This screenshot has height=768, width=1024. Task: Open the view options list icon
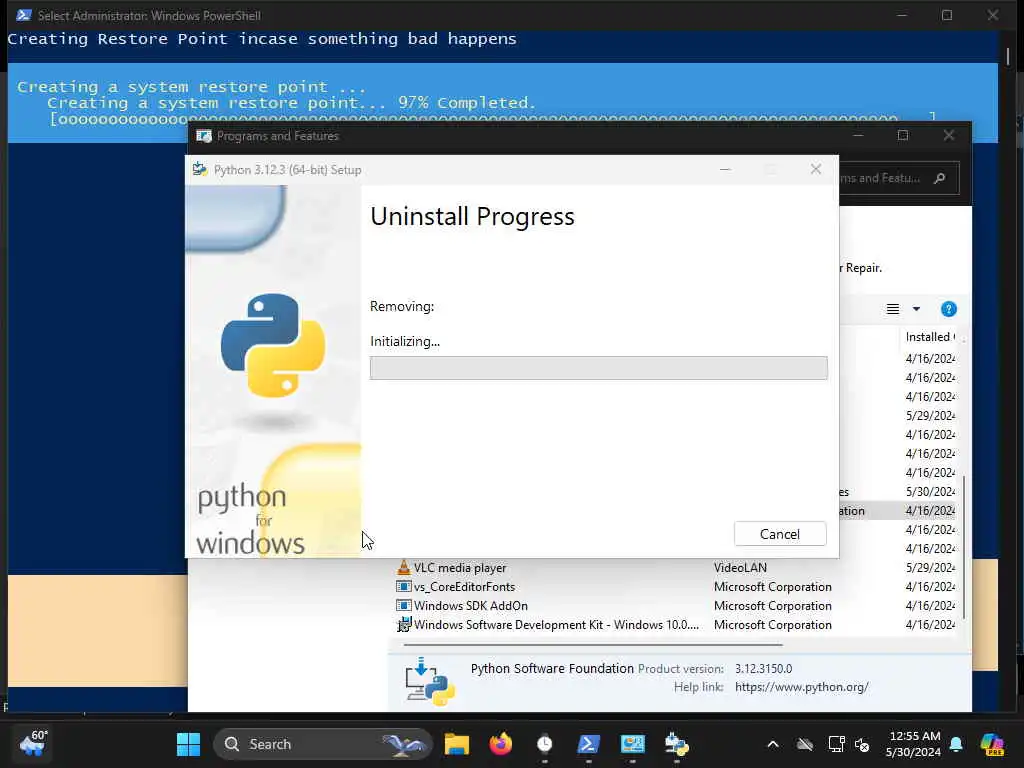click(x=893, y=309)
